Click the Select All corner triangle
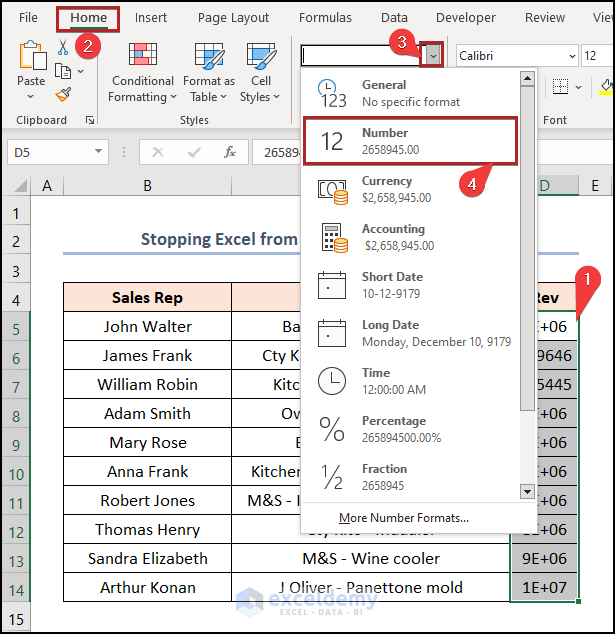 20,186
